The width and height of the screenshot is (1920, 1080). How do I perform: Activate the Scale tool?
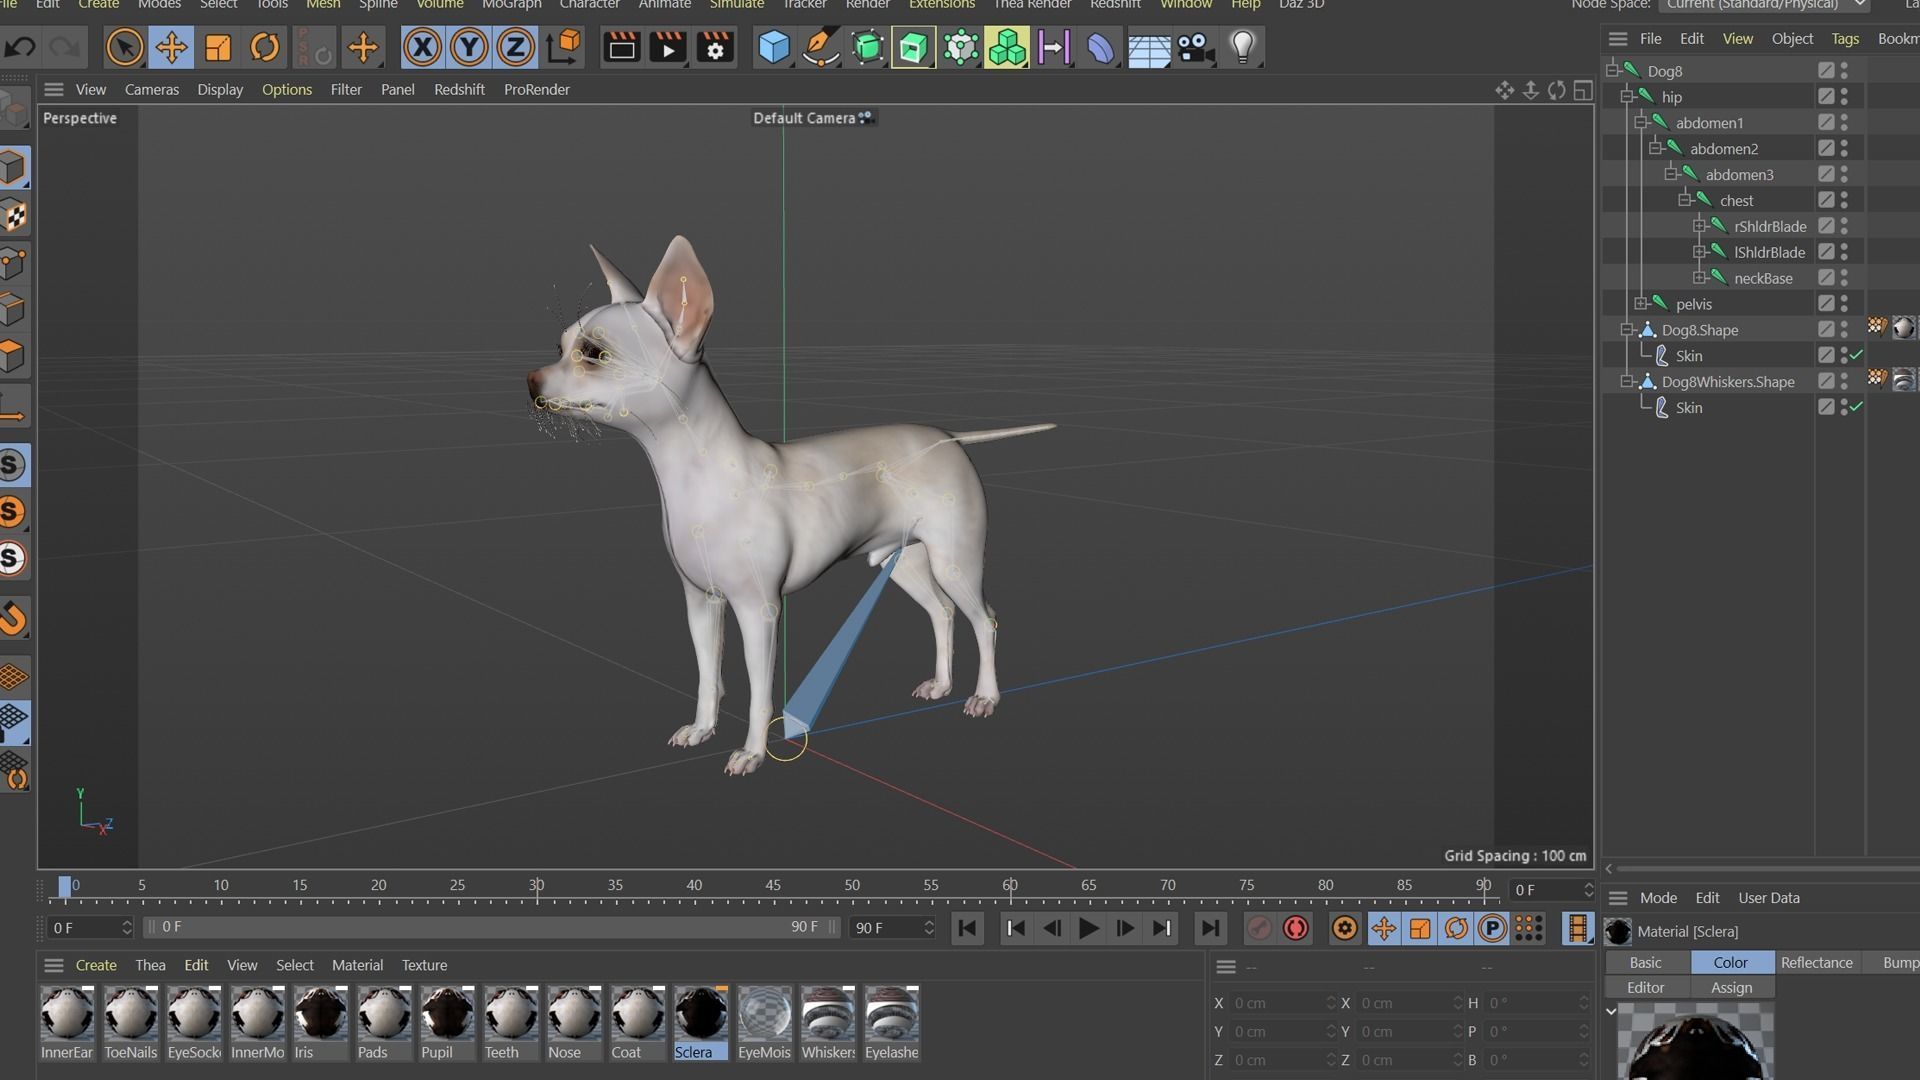218,47
